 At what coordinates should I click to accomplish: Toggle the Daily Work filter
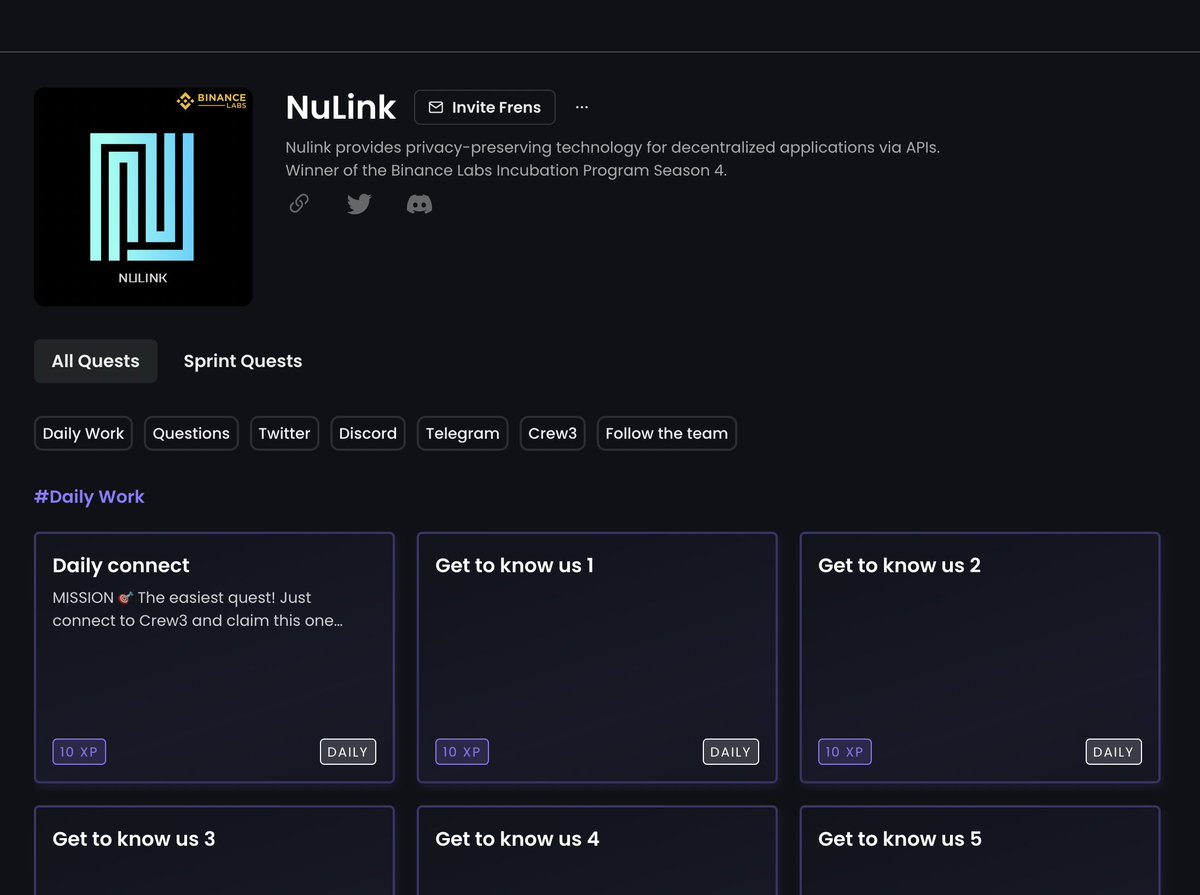click(x=83, y=433)
